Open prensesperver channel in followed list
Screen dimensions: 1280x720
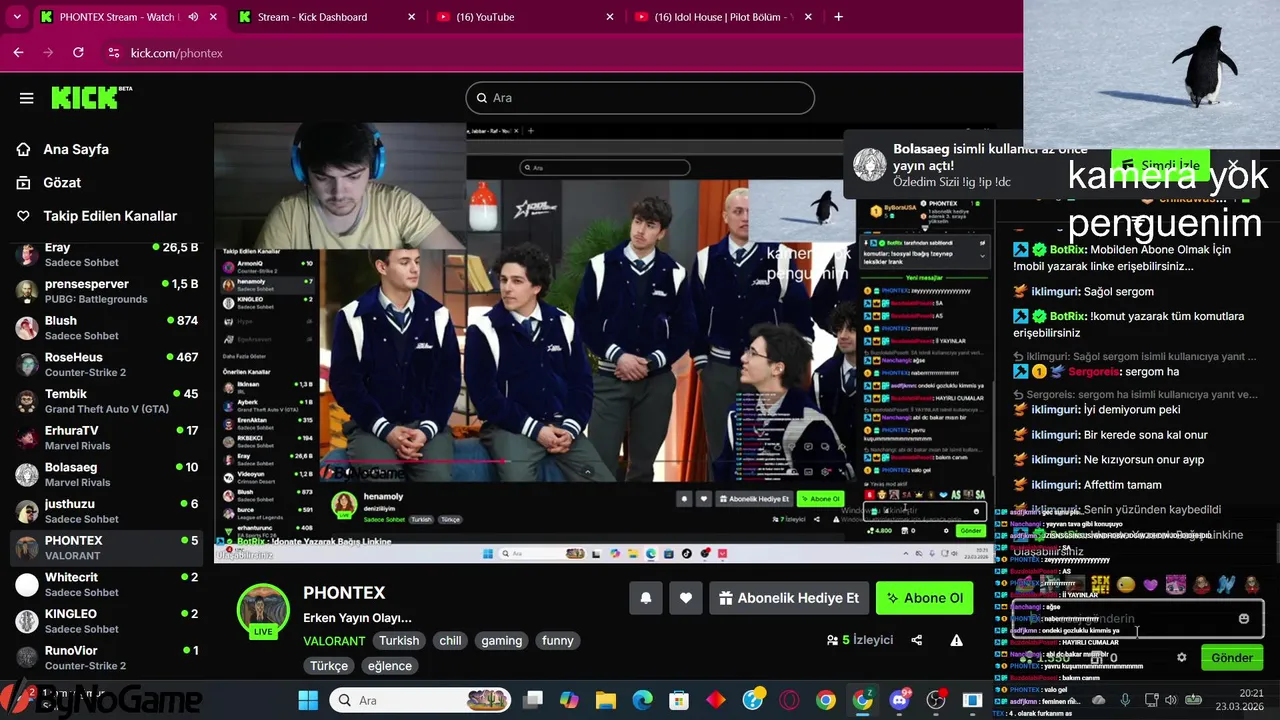(x=105, y=291)
